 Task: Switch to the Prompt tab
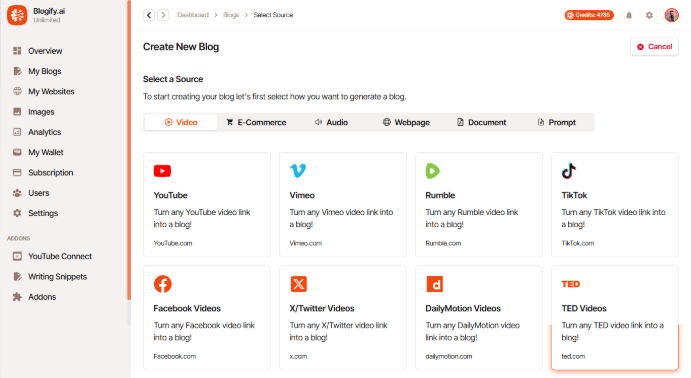557,122
